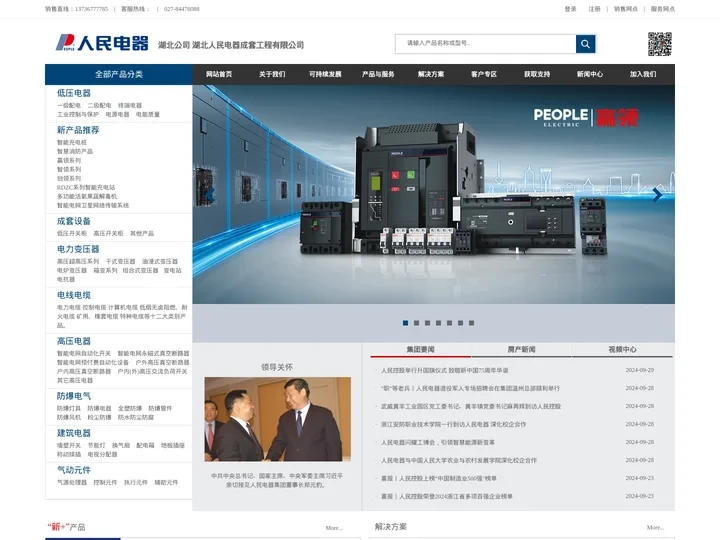The image size is (720, 540).
Task: Click 高压开关柜 sub-category
Action: click(108, 234)
